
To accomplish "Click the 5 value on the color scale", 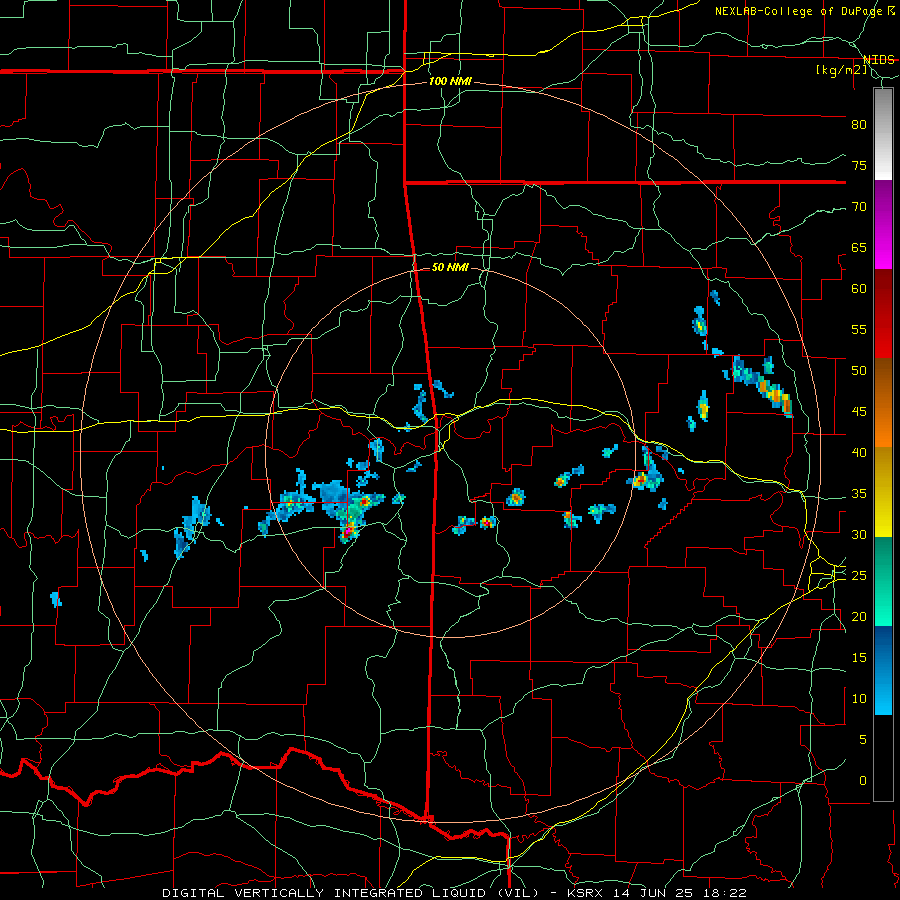I will (863, 740).
